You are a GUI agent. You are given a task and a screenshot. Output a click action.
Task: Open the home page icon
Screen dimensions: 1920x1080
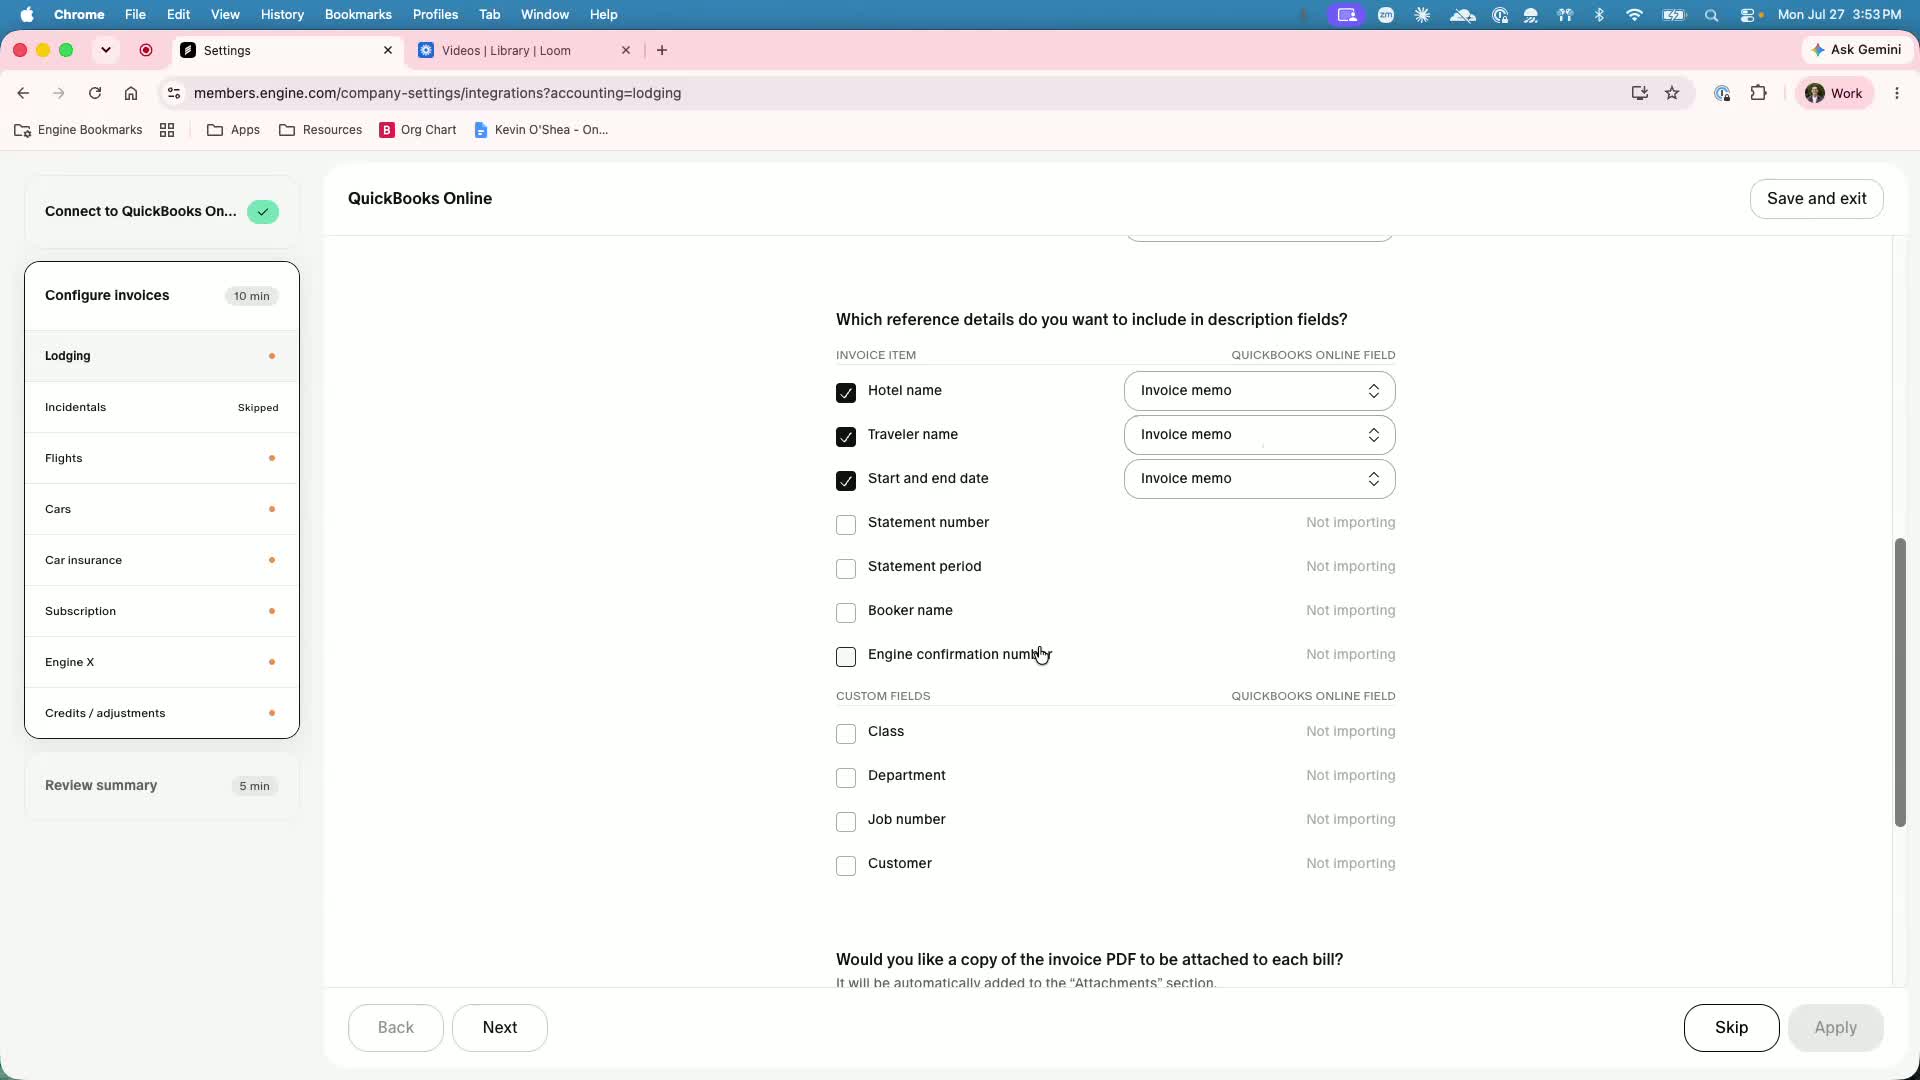point(131,93)
